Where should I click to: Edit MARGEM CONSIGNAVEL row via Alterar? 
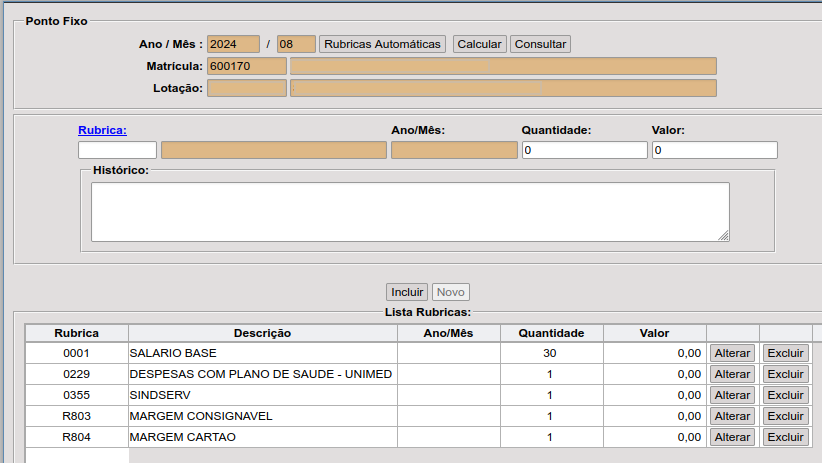(x=732, y=416)
